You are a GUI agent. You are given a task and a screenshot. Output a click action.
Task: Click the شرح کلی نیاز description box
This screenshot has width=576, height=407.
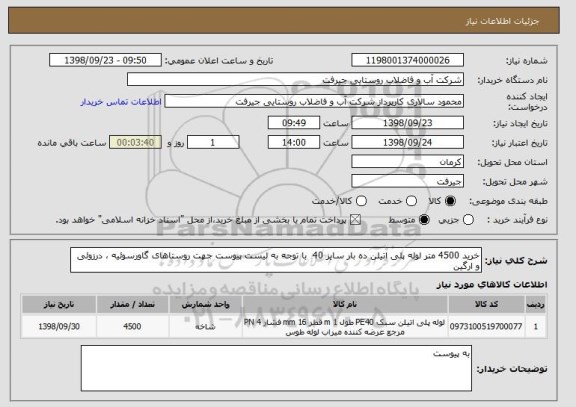tap(276, 260)
